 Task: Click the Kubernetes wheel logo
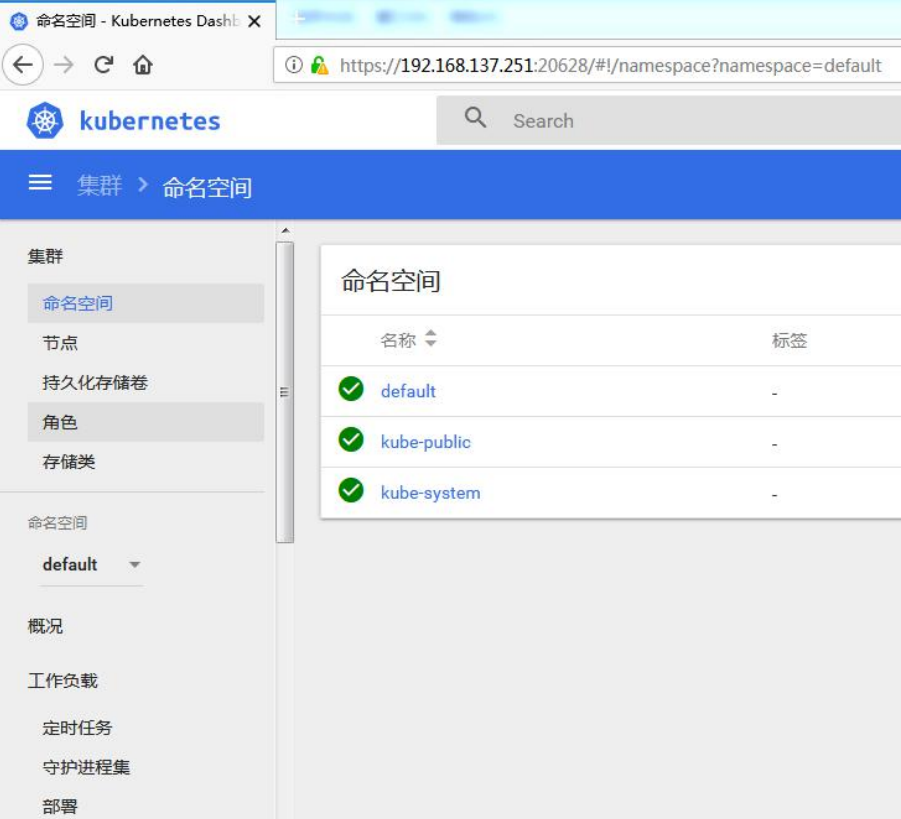(x=45, y=121)
